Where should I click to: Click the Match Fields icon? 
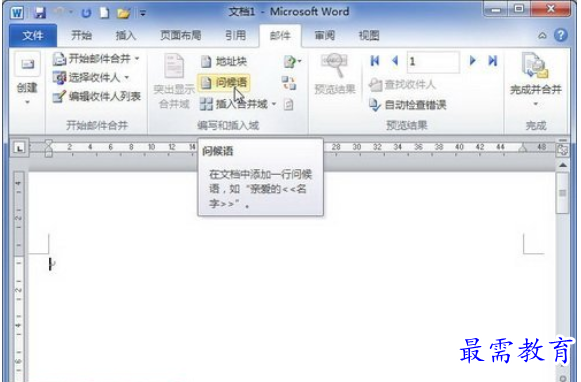click(289, 83)
